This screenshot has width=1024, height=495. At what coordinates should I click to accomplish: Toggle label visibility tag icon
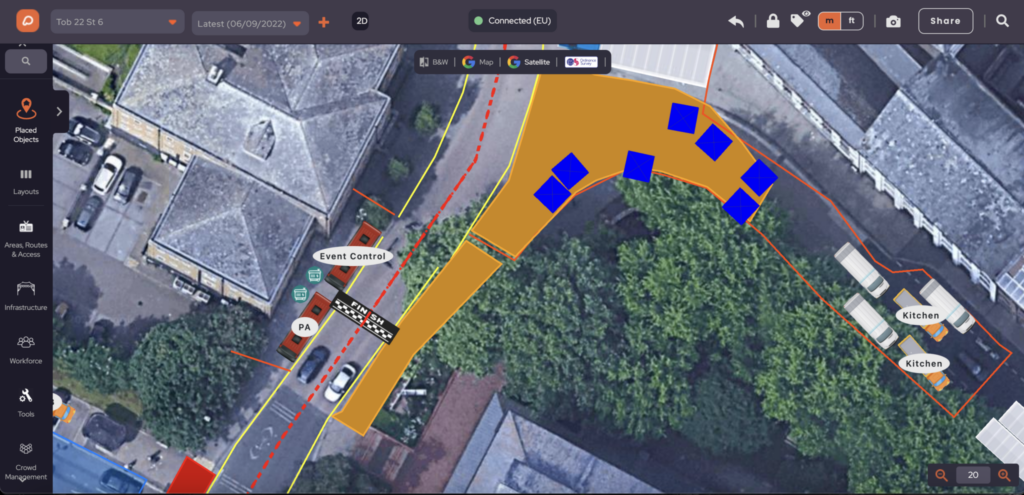click(x=799, y=20)
